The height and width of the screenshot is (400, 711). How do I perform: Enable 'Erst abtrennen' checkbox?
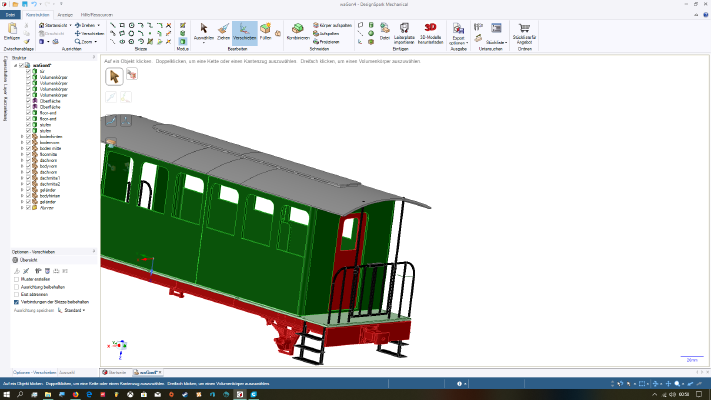(16, 294)
